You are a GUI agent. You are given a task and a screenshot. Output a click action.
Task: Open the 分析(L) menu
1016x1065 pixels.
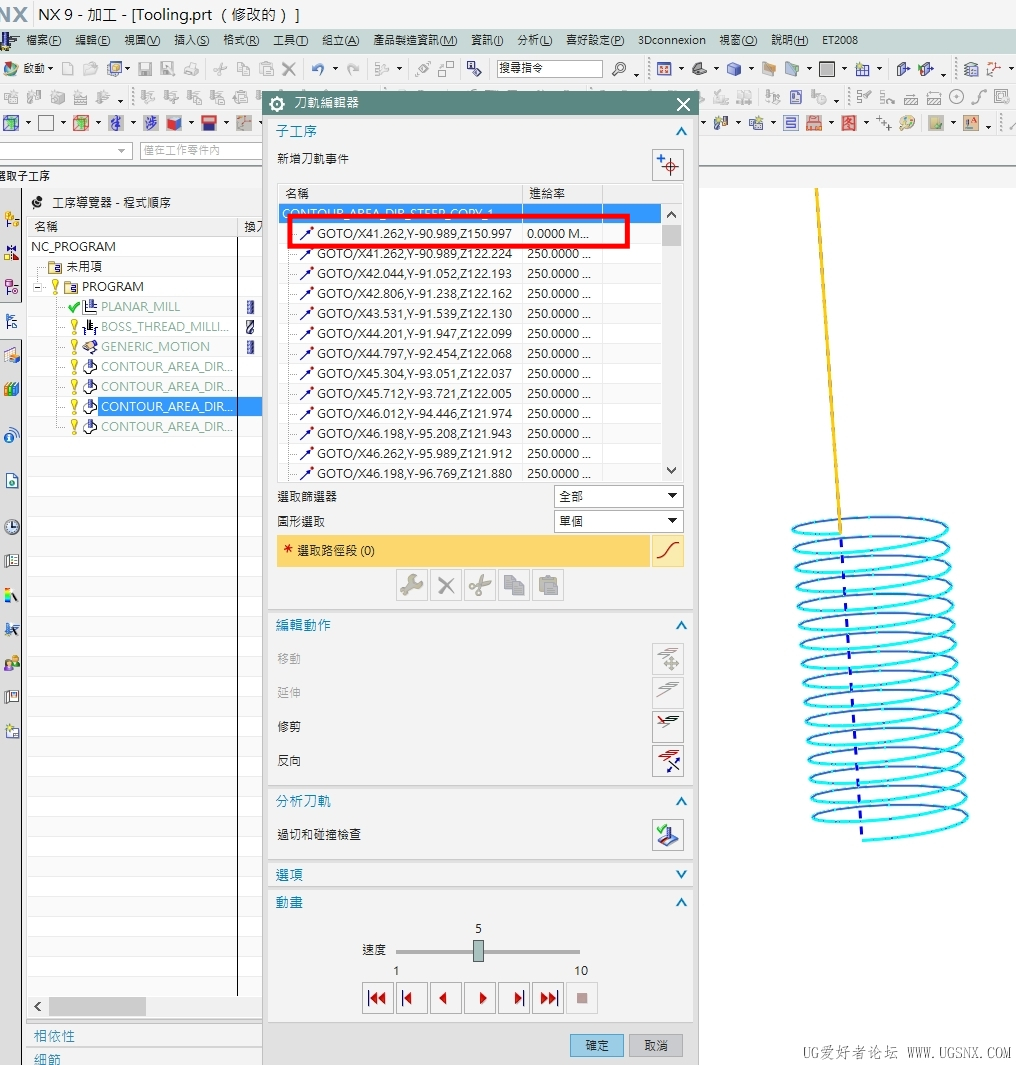click(534, 40)
